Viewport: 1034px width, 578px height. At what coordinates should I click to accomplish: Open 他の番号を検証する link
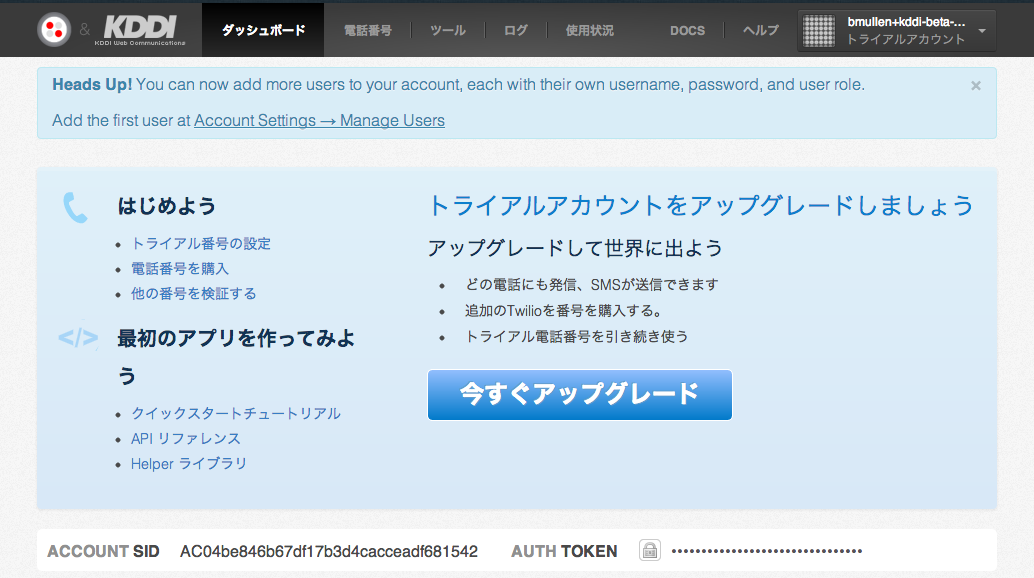(193, 294)
